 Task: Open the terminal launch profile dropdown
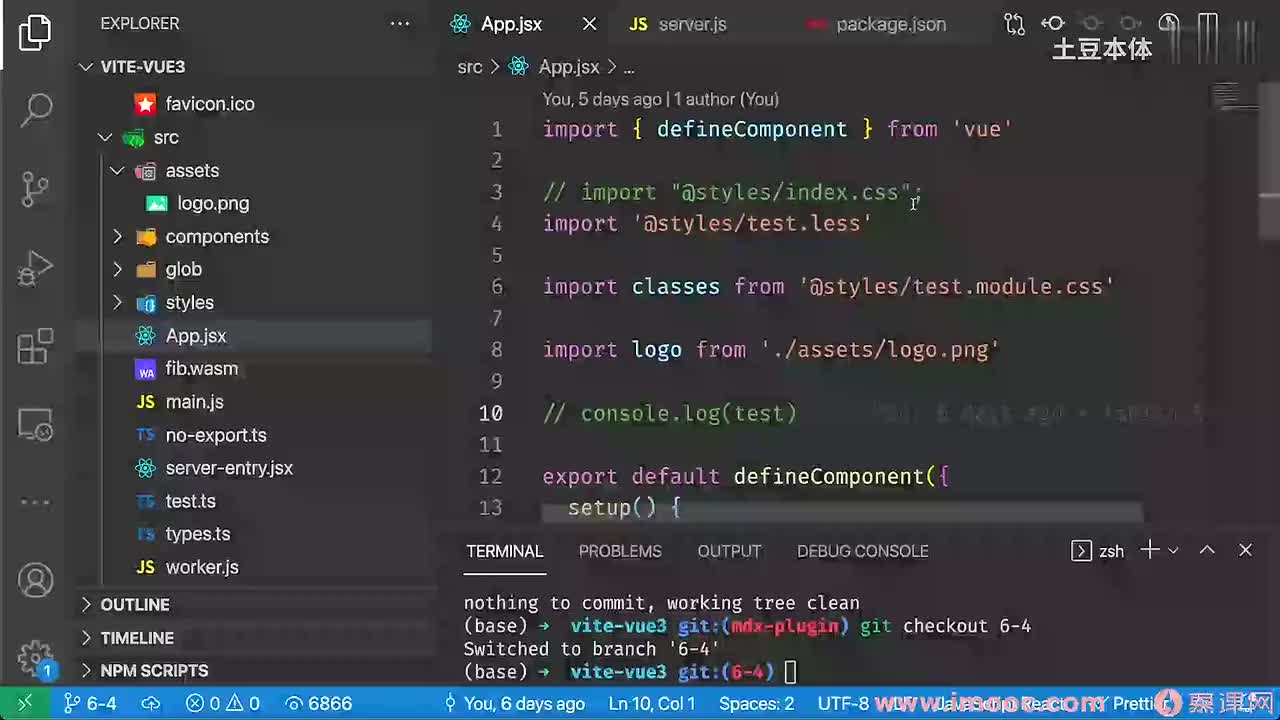pyautogui.click(x=1173, y=551)
